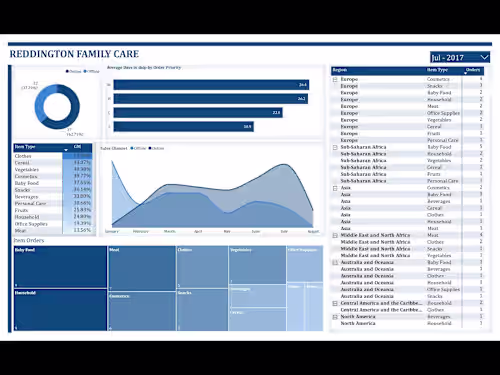Screen dimensions: 500x375
Task: Click the 24.4 top priority bar
Action: 211,85
